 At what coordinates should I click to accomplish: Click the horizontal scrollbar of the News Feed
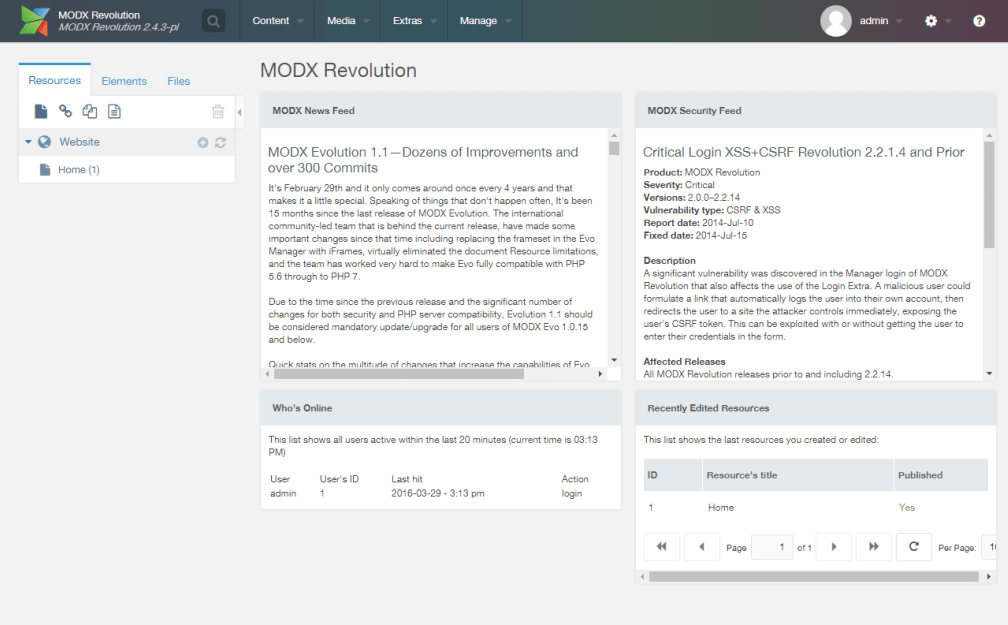coord(399,374)
